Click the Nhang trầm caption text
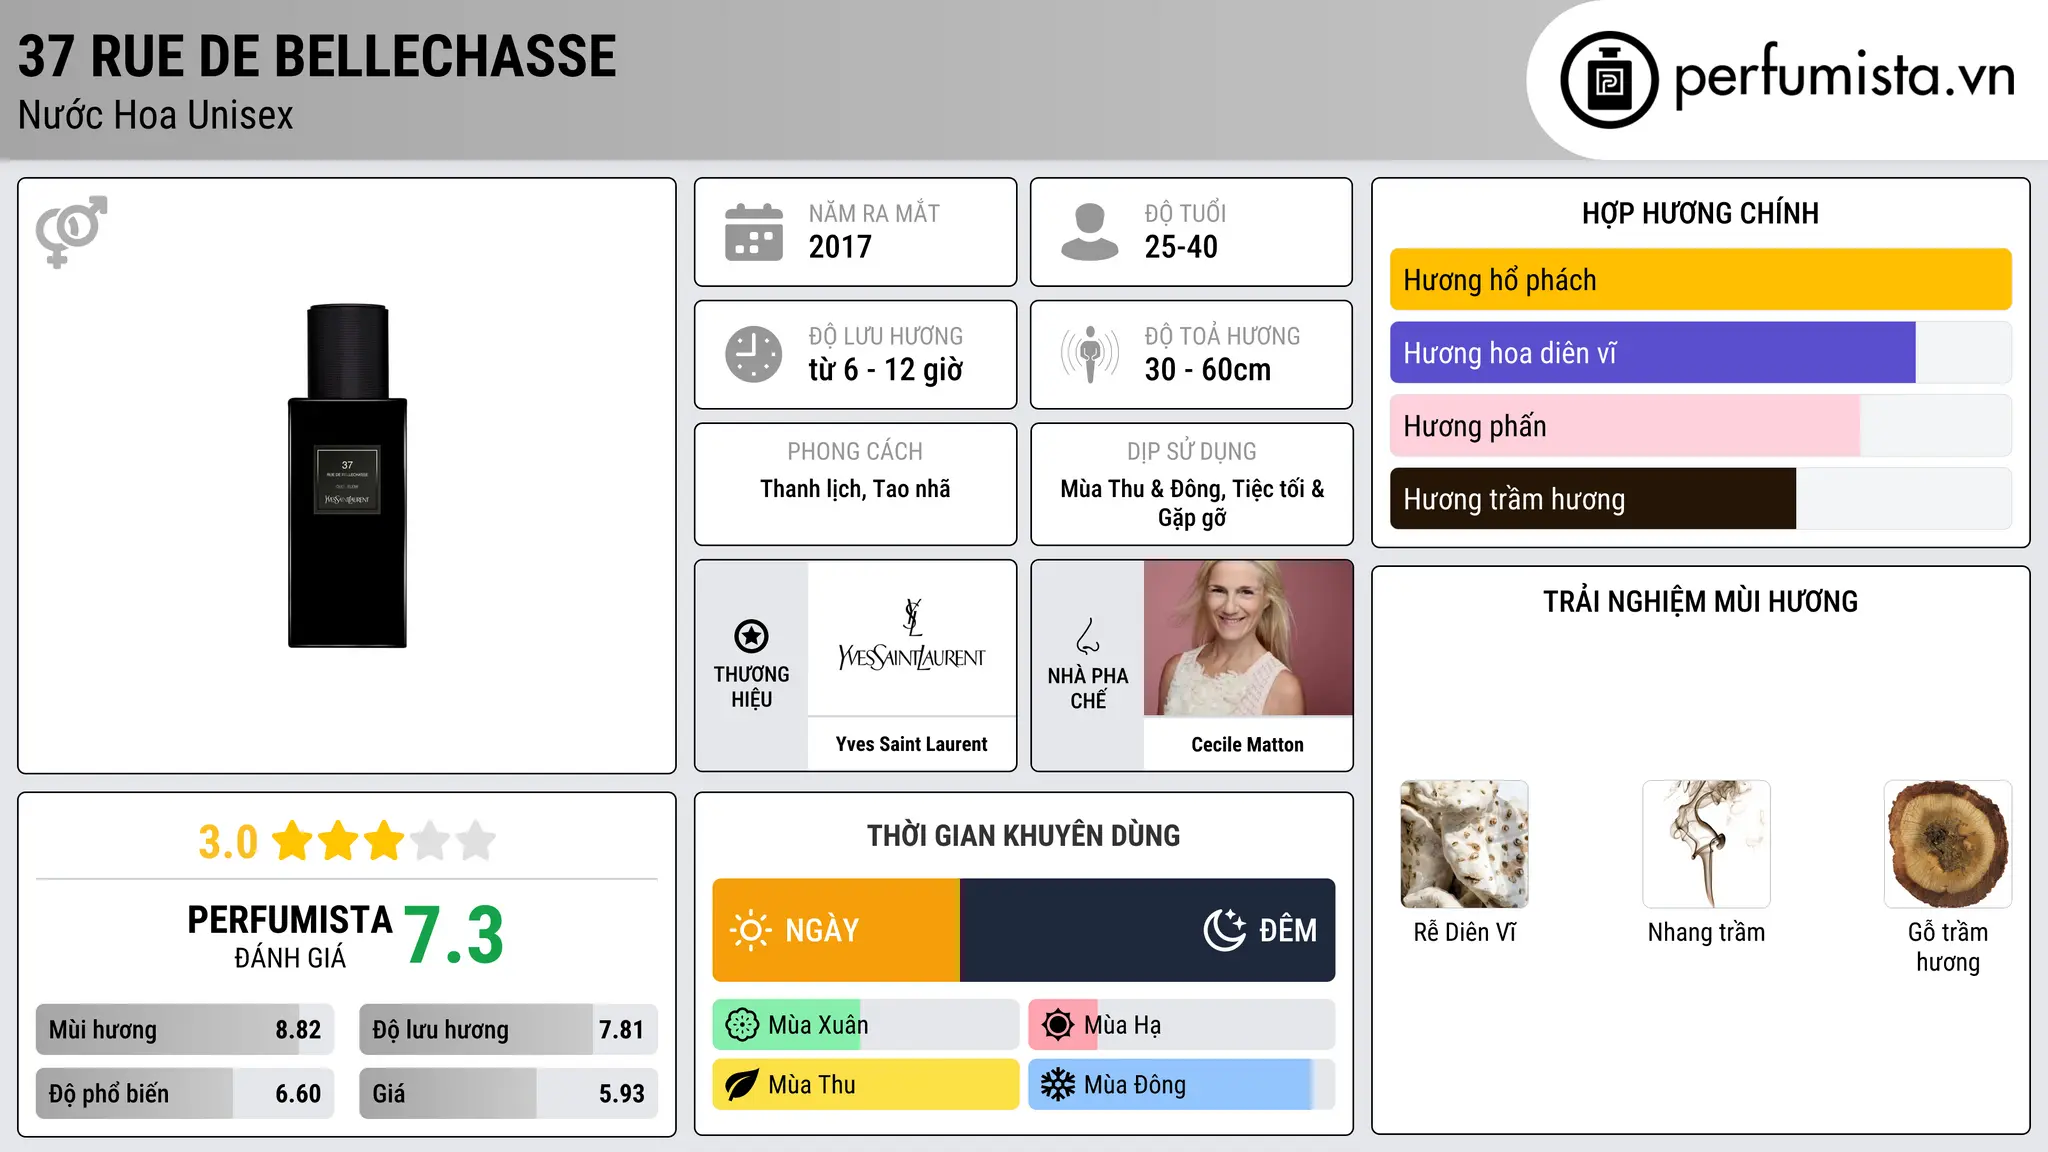The height and width of the screenshot is (1152, 2048). click(x=1706, y=933)
